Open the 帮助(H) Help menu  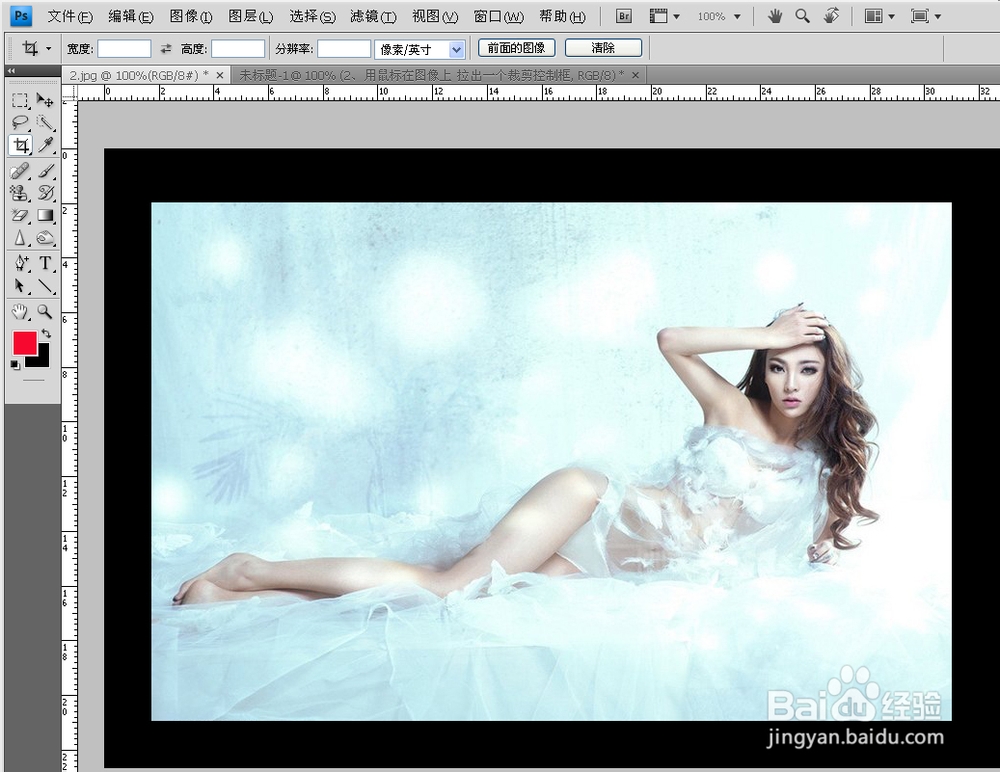[562, 17]
